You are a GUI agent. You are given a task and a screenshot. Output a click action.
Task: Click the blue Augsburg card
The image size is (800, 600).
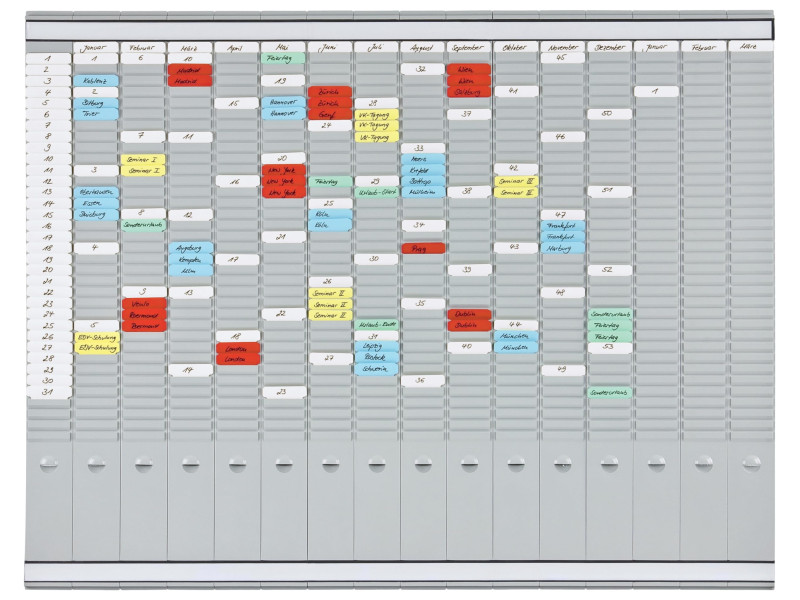pos(190,248)
